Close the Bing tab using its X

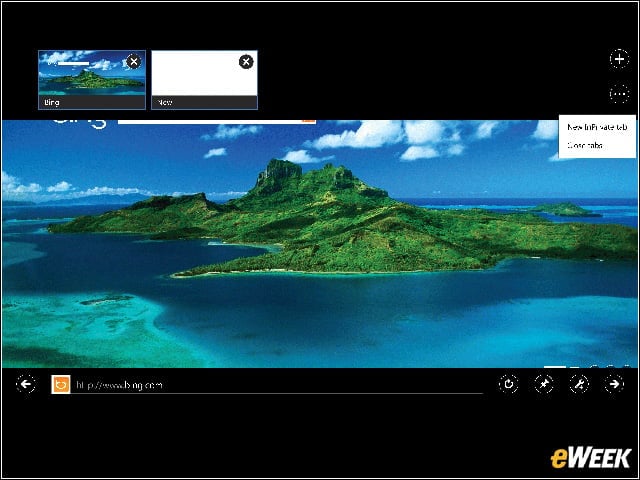tap(133, 62)
